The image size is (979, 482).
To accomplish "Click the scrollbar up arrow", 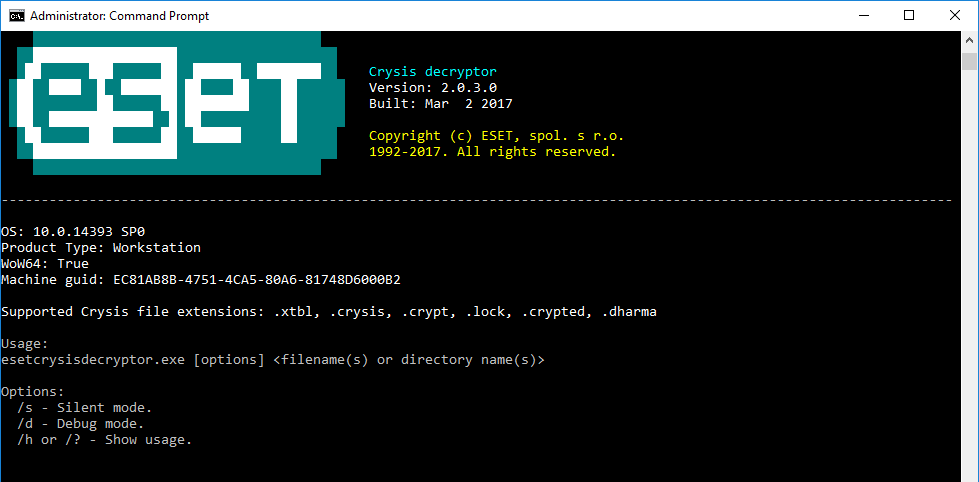I will pyautogui.click(x=970, y=41).
